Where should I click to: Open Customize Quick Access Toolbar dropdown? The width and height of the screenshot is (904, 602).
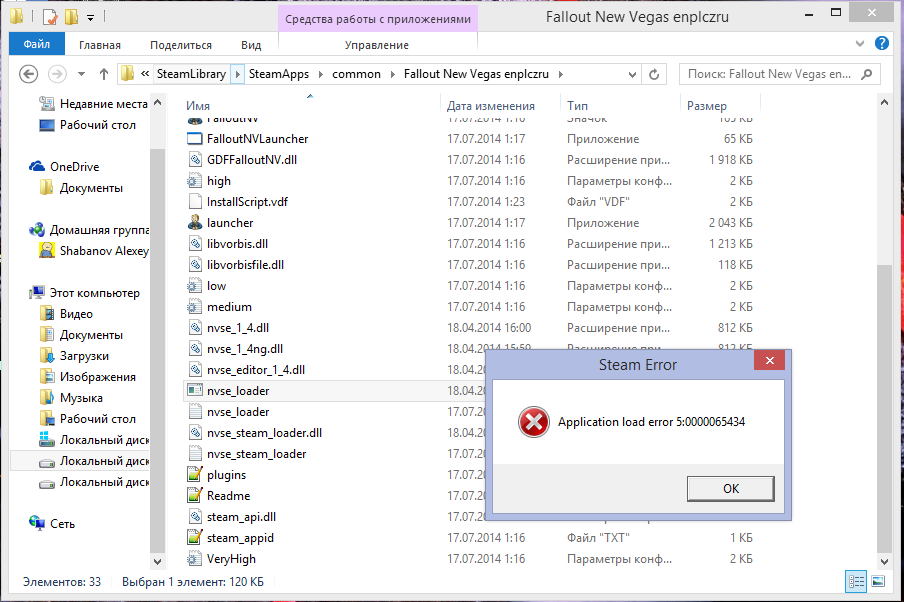click(91, 17)
